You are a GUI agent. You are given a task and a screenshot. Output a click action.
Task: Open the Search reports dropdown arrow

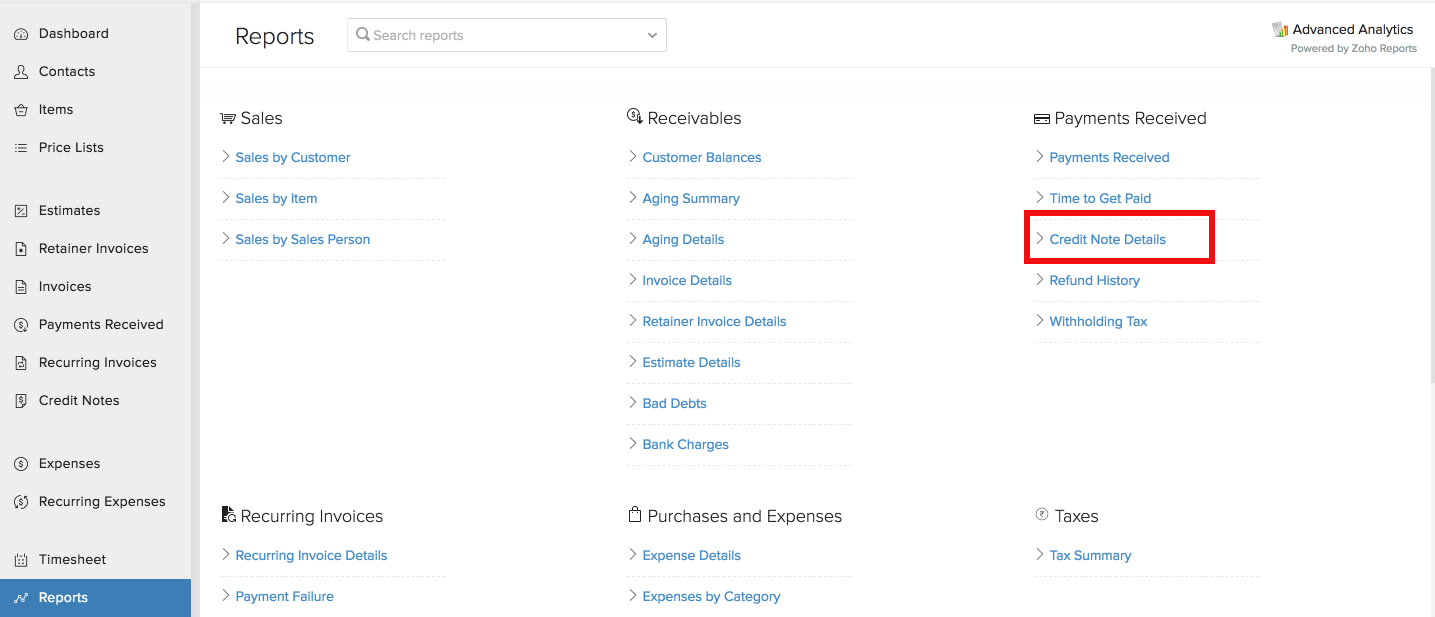652,35
